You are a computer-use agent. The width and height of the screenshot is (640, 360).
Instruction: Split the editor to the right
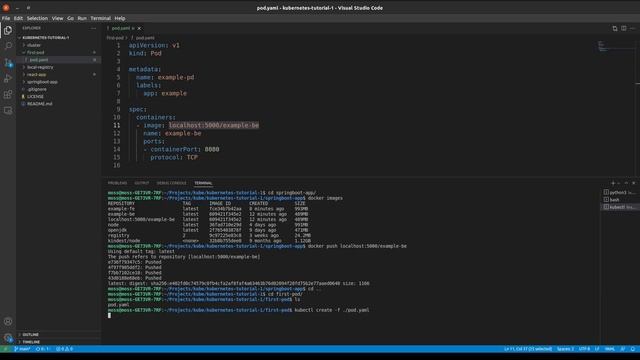coord(624,28)
